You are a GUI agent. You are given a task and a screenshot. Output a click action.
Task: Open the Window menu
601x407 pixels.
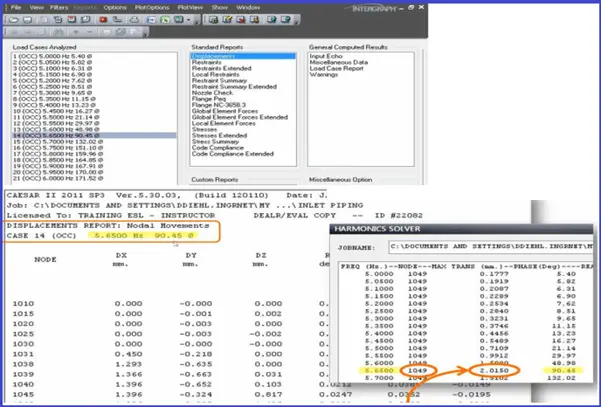[248, 7]
